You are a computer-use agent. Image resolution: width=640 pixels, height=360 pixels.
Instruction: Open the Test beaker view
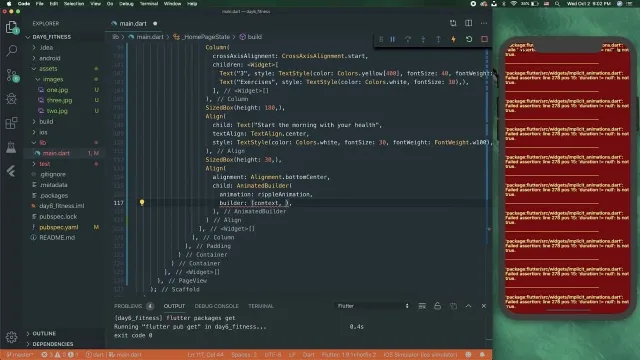tap(11, 147)
